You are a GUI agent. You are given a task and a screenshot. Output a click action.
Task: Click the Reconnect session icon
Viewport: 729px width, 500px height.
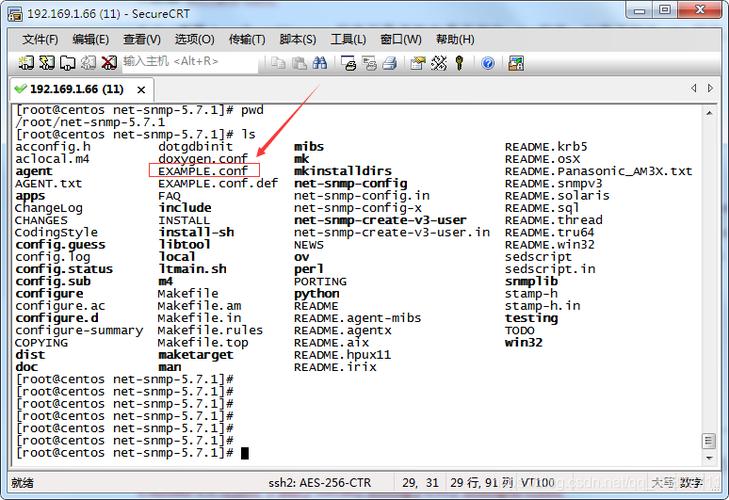tap(88, 63)
